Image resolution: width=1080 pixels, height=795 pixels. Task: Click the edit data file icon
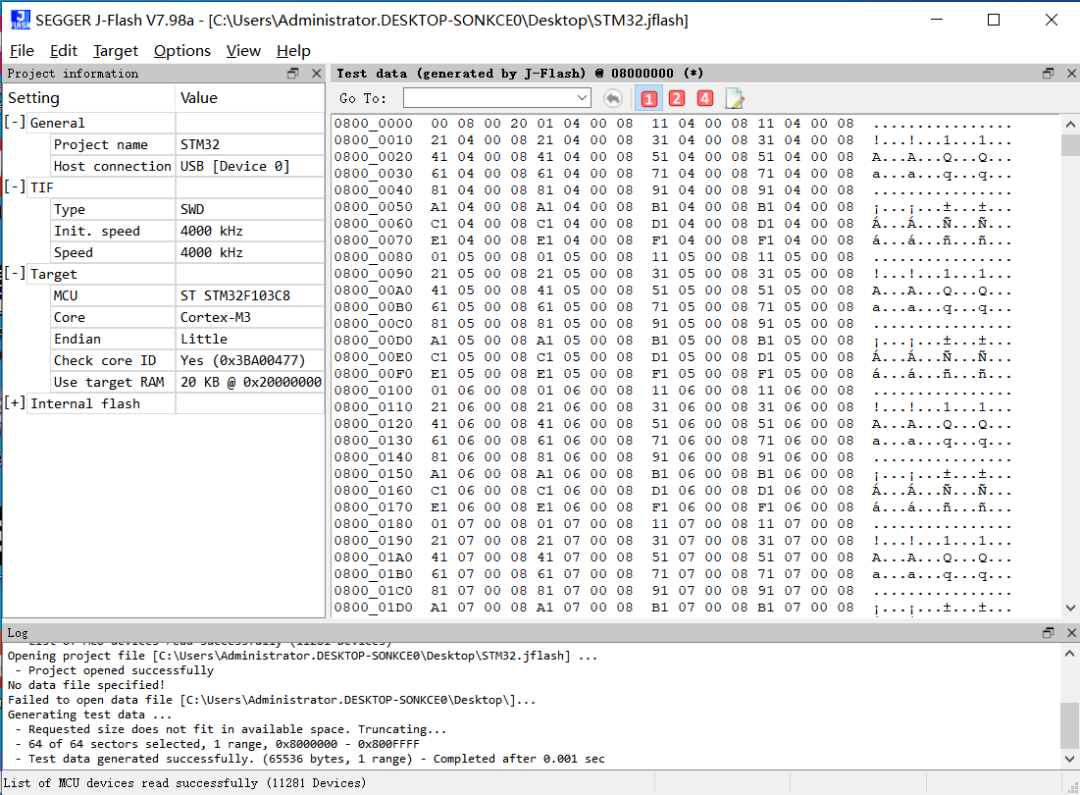tap(734, 99)
